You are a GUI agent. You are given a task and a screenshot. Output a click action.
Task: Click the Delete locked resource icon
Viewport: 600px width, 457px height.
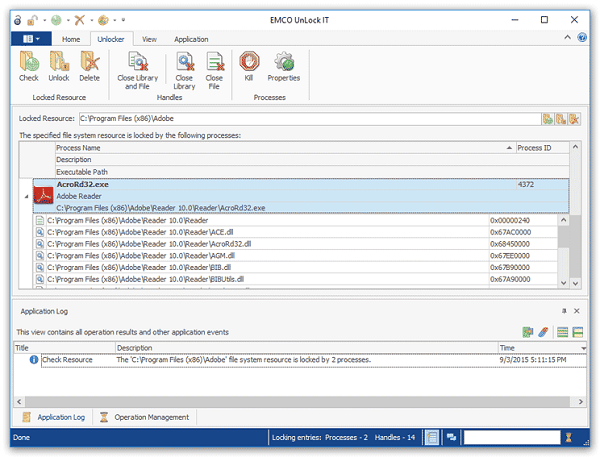click(89, 66)
